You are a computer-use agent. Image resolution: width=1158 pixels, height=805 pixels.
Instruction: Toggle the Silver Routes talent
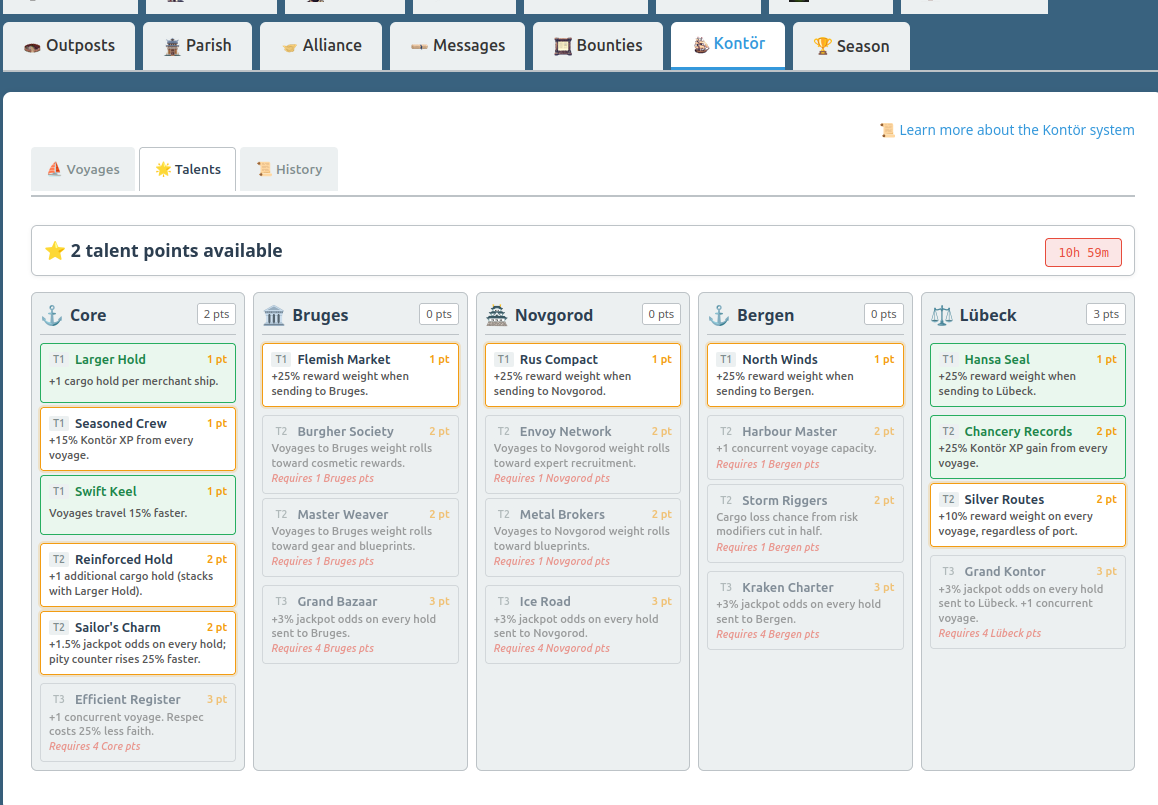point(1028,515)
